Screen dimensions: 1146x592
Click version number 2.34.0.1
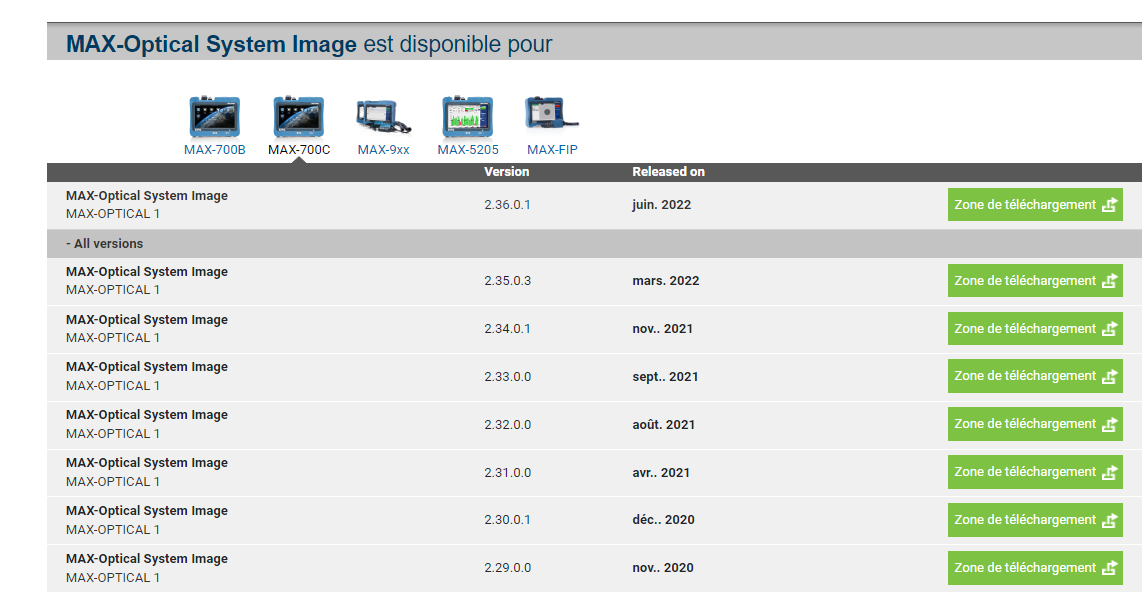[507, 329]
